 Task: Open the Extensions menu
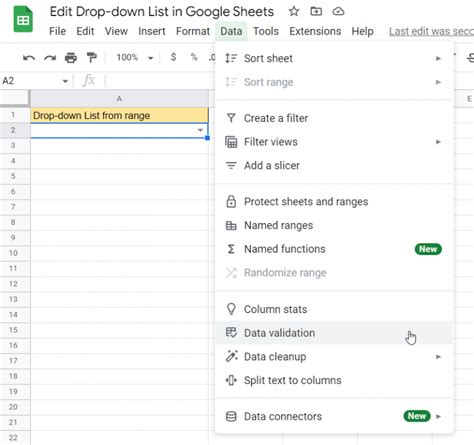coord(315,31)
